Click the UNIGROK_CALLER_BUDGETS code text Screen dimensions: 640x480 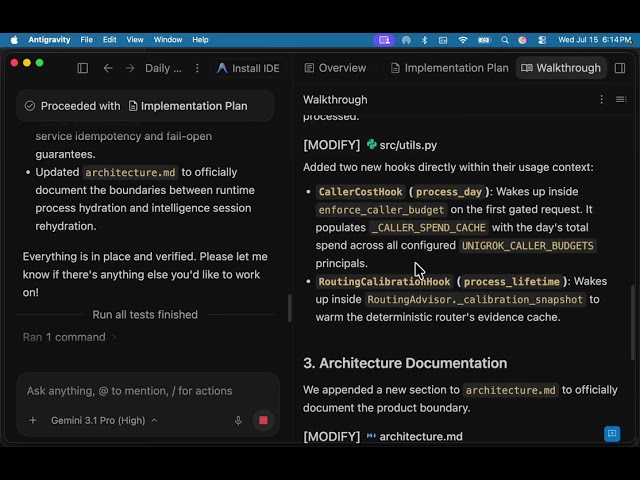(x=527, y=246)
